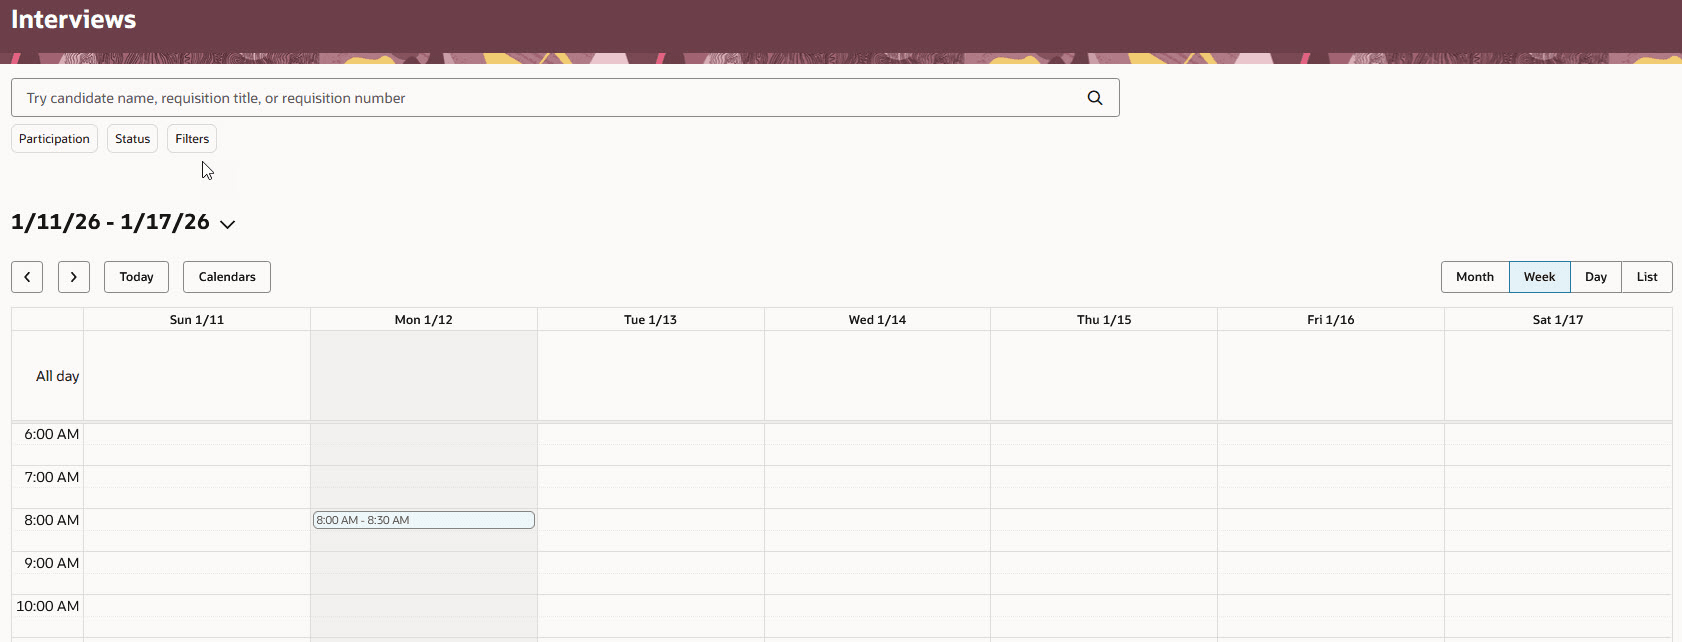The image size is (1682, 642).
Task: Select the Sat 1/17 column header
Action: click(1558, 320)
